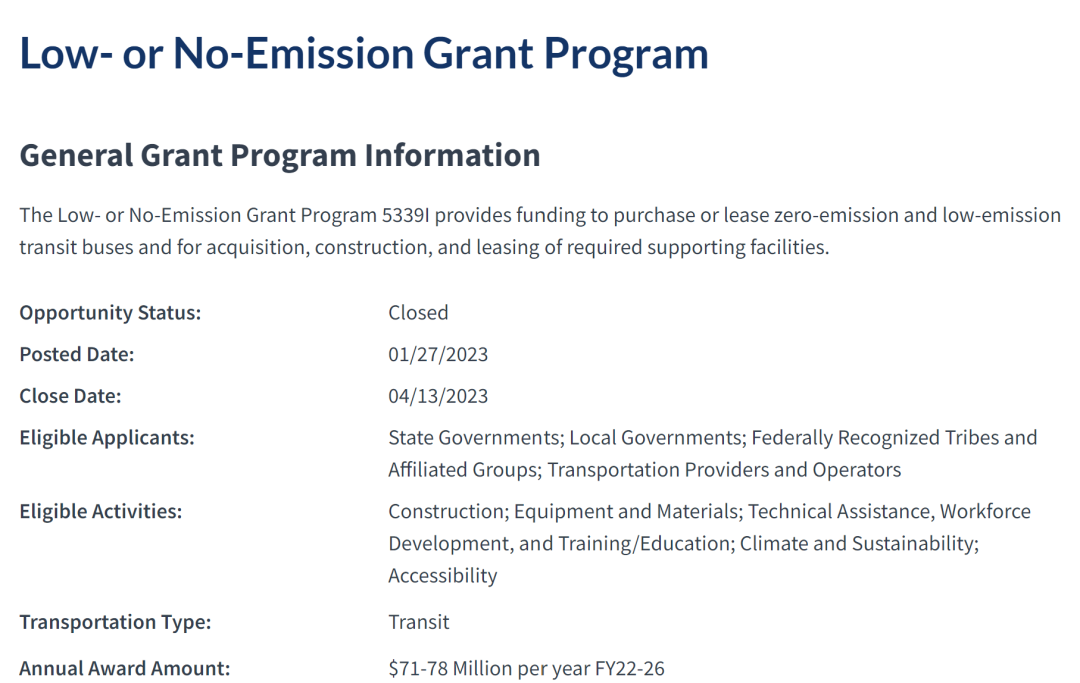This screenshot has height=683, width=1080.
Task: Click the Low- or No-Emission Grant Program title
Action: pyautogui.click(x=364, y=54)
